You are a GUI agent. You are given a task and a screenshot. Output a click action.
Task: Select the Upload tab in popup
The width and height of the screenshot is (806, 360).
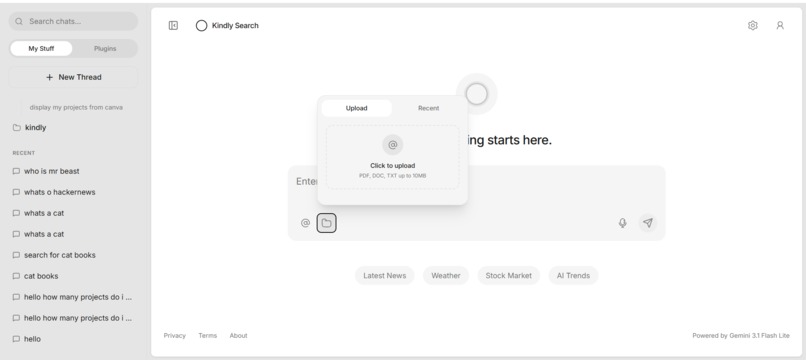tap(356, 108)
